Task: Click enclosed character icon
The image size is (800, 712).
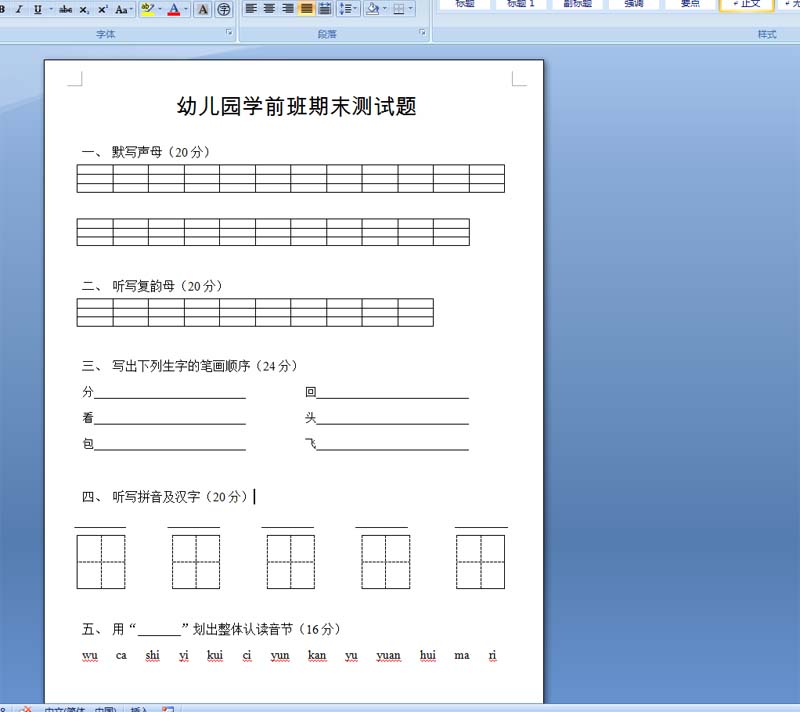Action: tap(223, 9)
